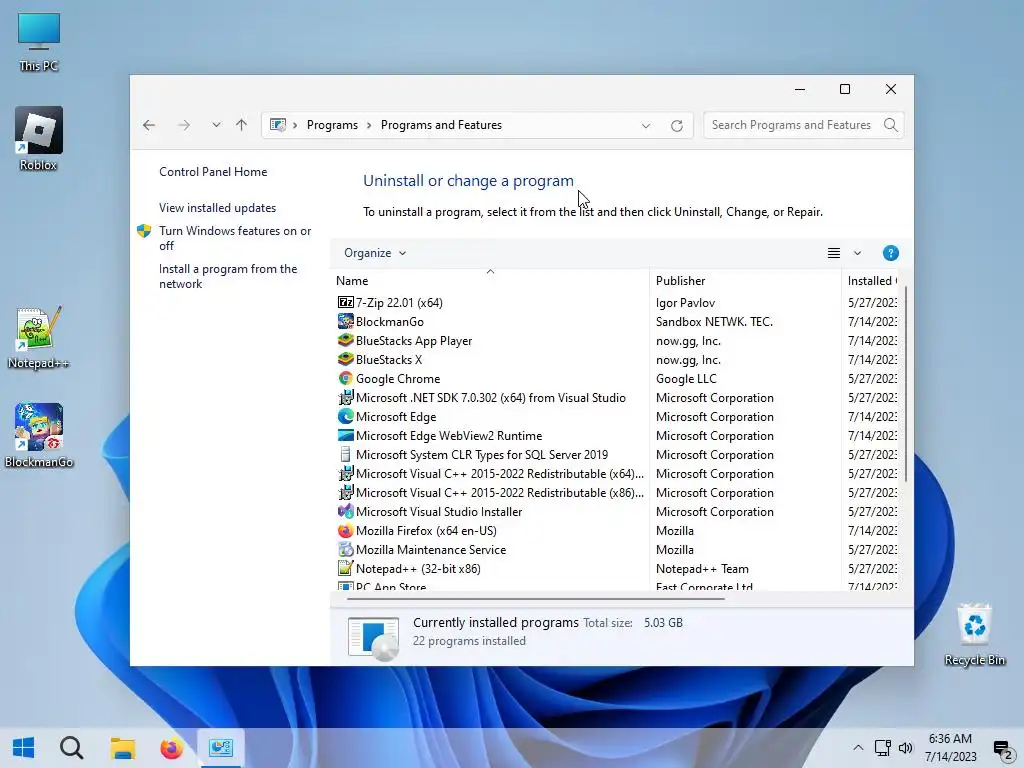Select Mozilla Maintenance Service icon
1024x768 pixels.
345,549
